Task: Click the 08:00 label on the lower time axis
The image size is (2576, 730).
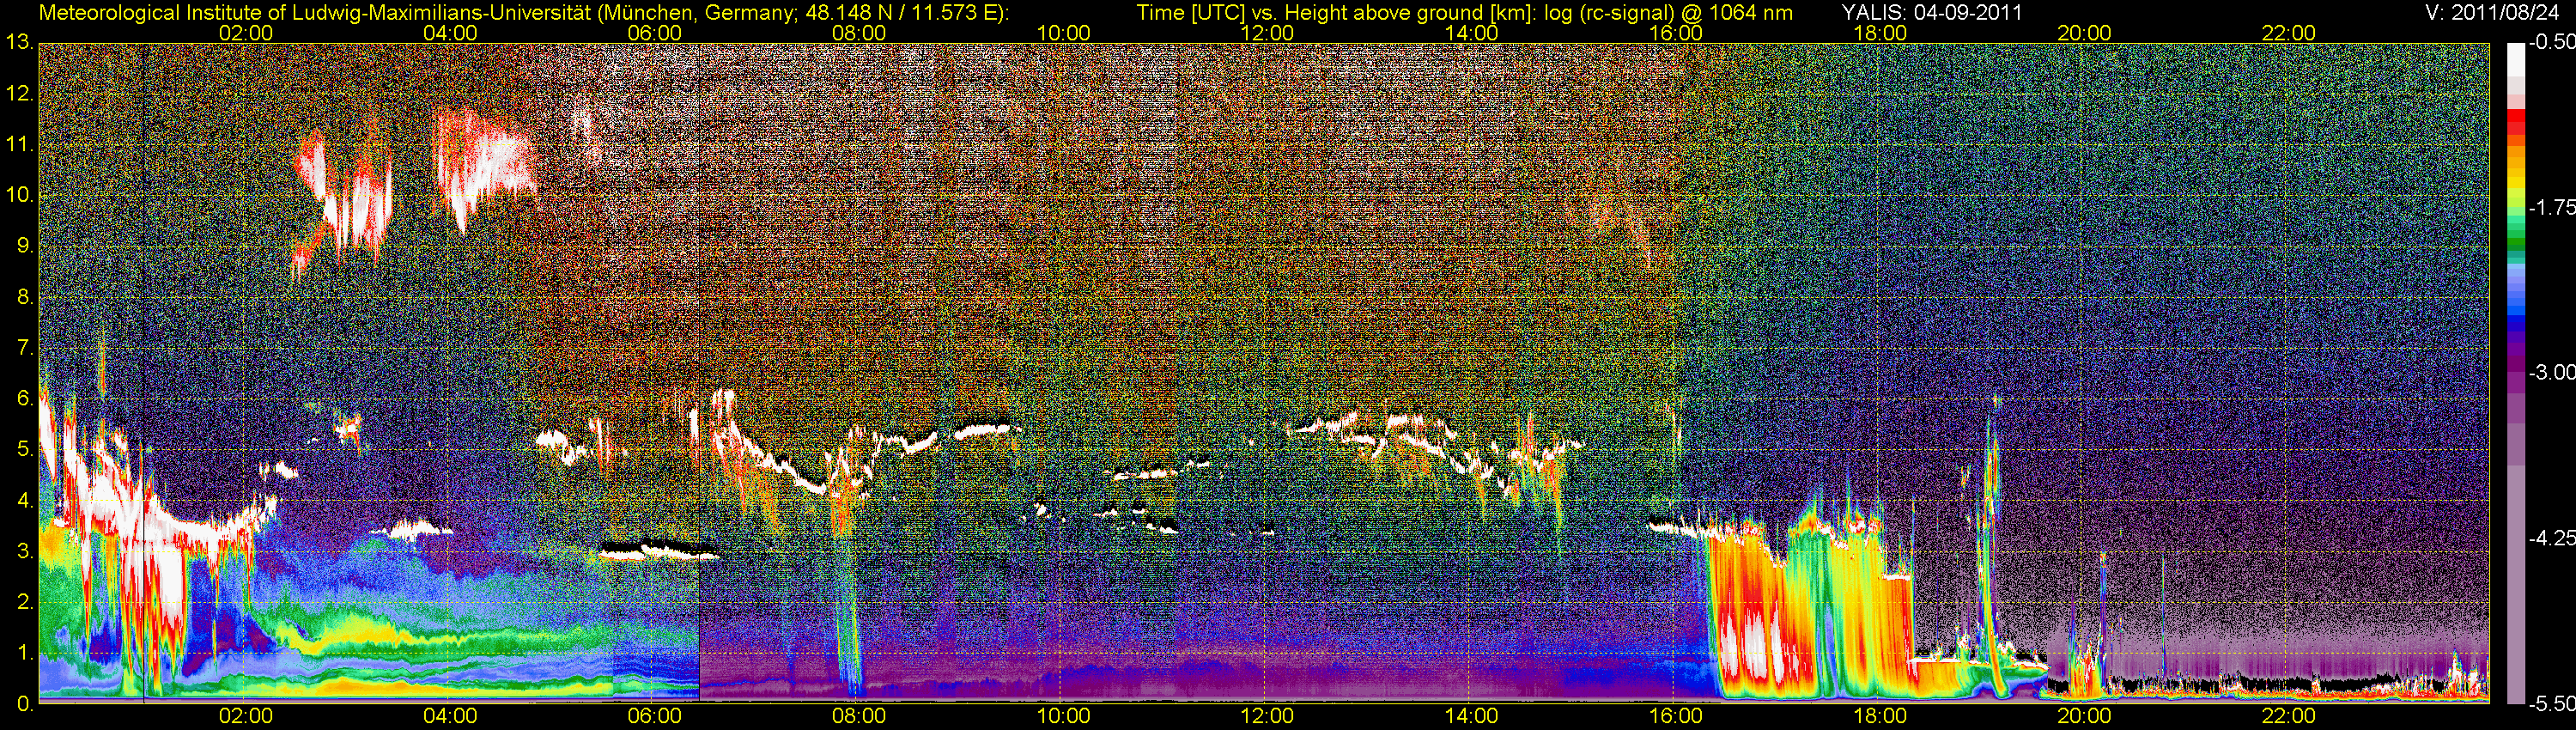Action: (859, 716)
